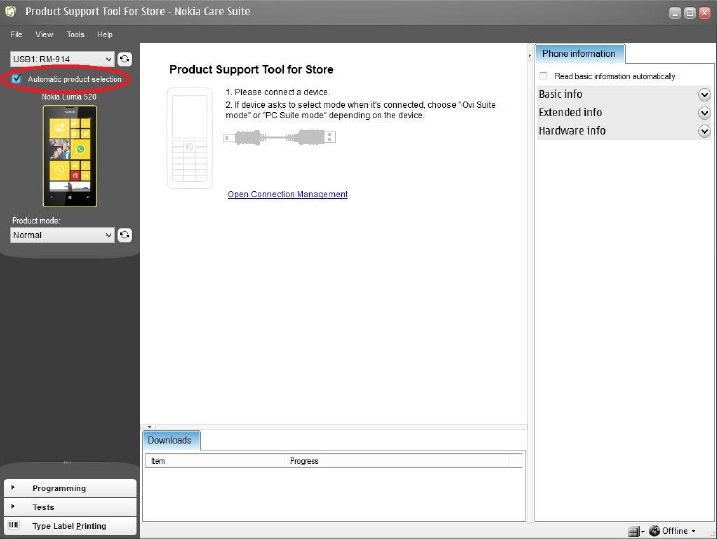The image size is (717, 539).
Task: Enable Read basic information automatically
Action: (x=543, y=76)
